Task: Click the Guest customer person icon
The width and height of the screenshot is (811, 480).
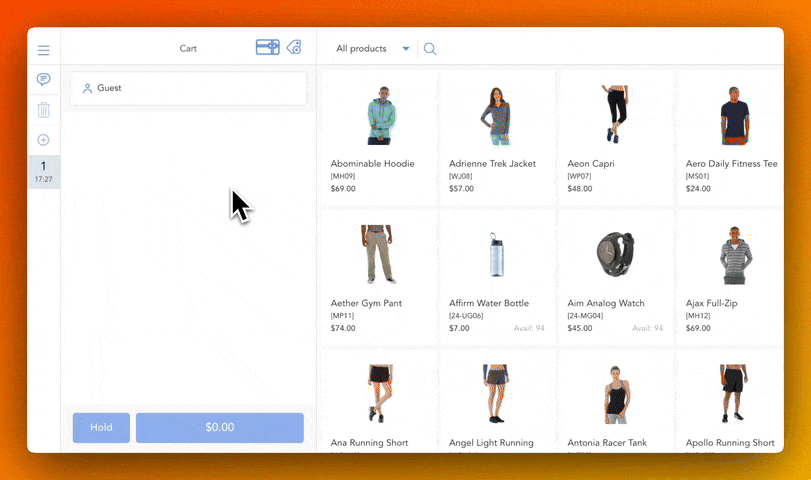Action: 87,89
